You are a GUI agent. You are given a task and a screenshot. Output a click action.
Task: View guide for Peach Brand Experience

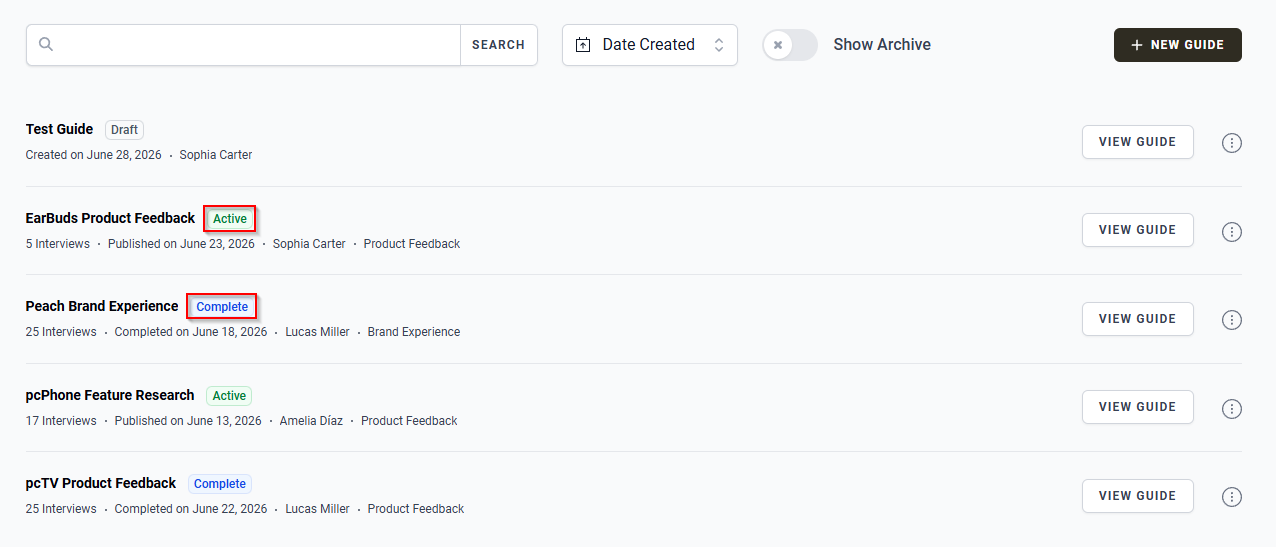click(x=1138, y=319)
